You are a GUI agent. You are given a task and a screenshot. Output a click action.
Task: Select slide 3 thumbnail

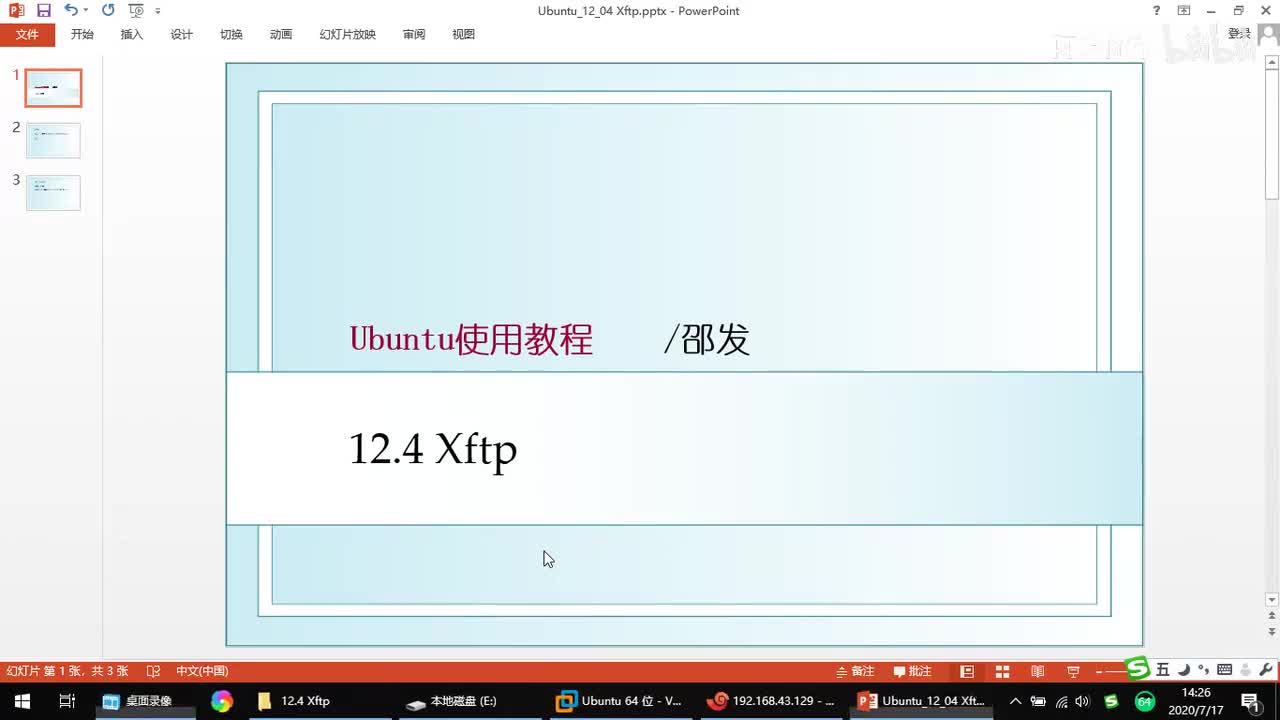(x=53, y=192)
